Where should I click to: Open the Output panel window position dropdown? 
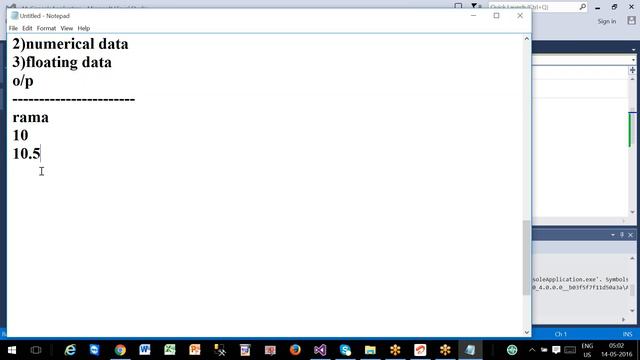click(x=613, y=235)
